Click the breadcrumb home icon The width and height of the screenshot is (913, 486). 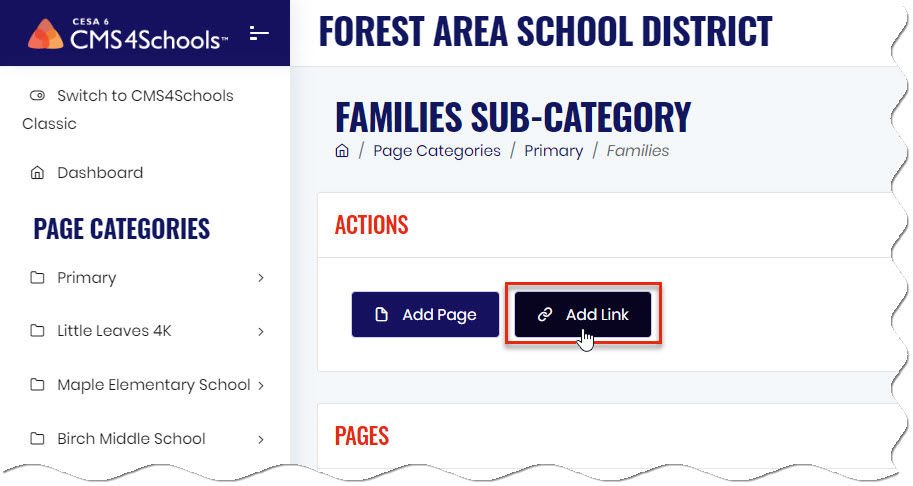[x=342, y=151]
